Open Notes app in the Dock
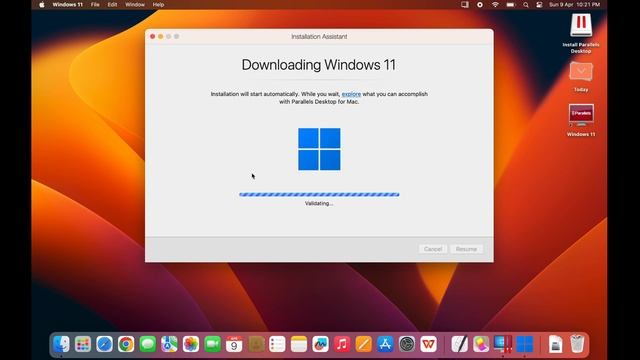 [x=299, y=344]
